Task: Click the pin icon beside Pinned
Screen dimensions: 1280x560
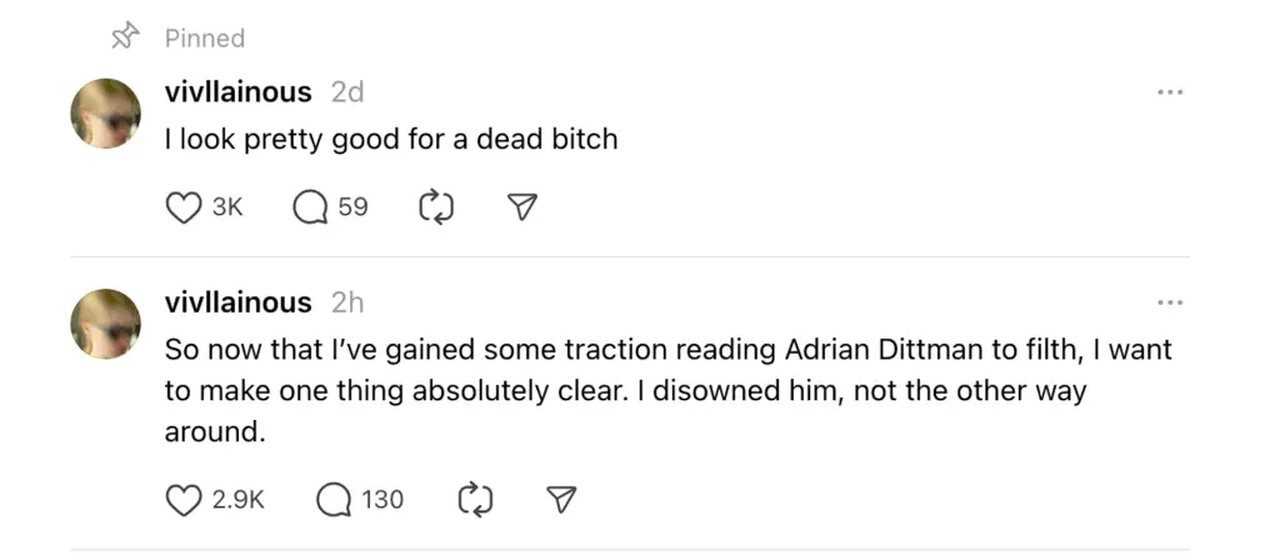Action: 123,38
